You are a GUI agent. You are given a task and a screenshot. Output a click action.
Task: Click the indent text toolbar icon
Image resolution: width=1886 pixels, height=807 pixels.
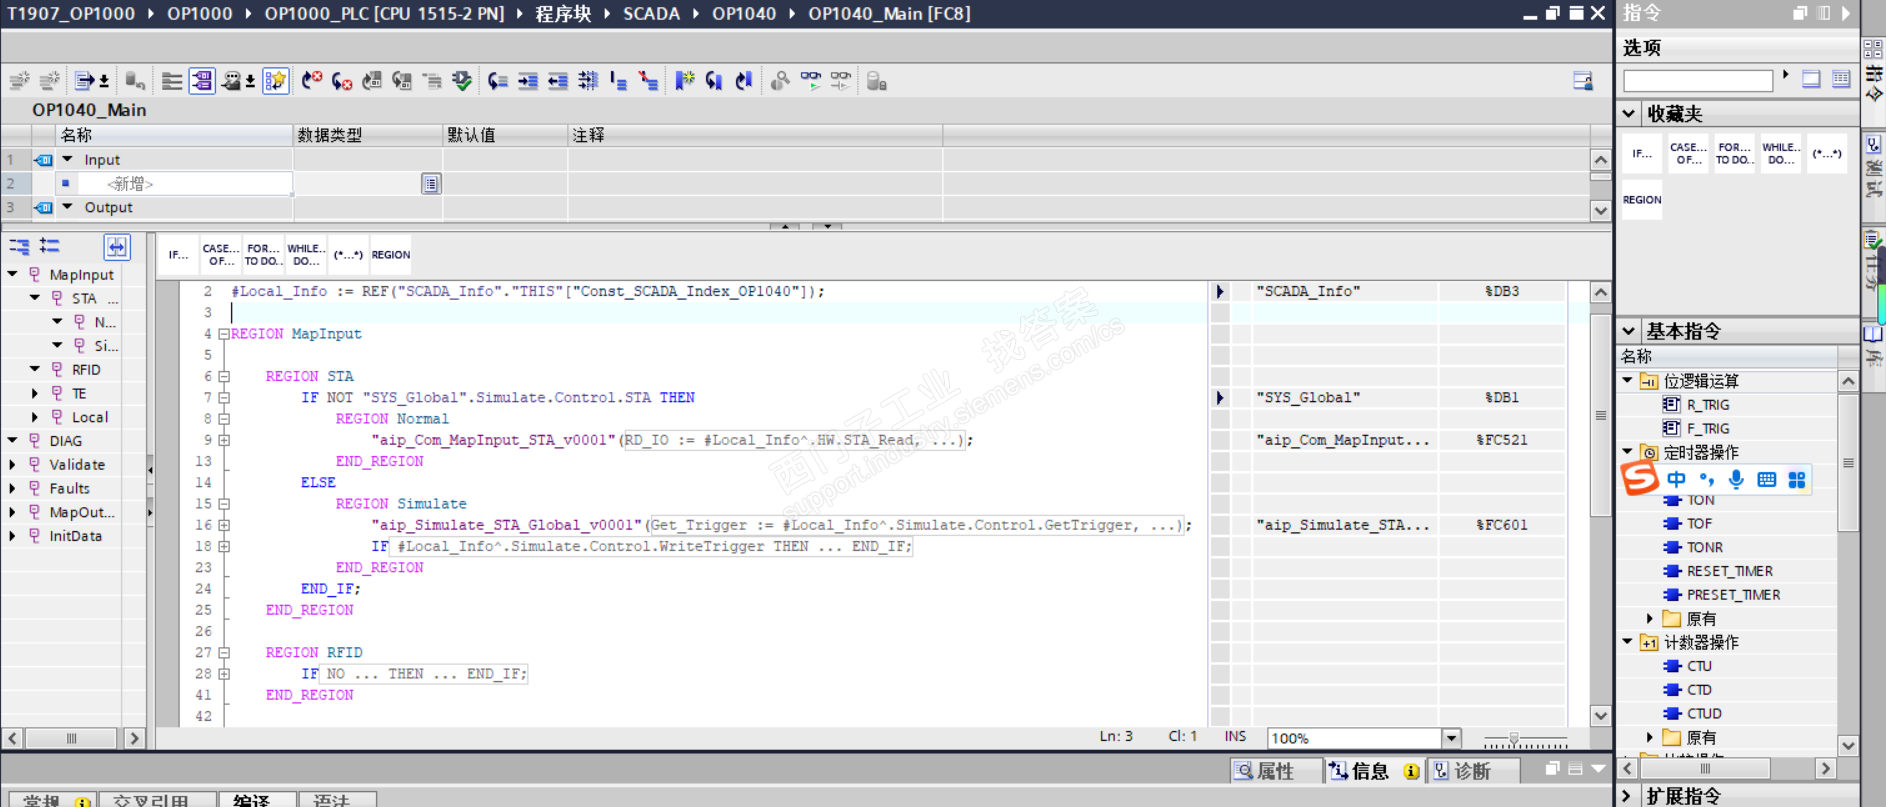click(528, 81)
